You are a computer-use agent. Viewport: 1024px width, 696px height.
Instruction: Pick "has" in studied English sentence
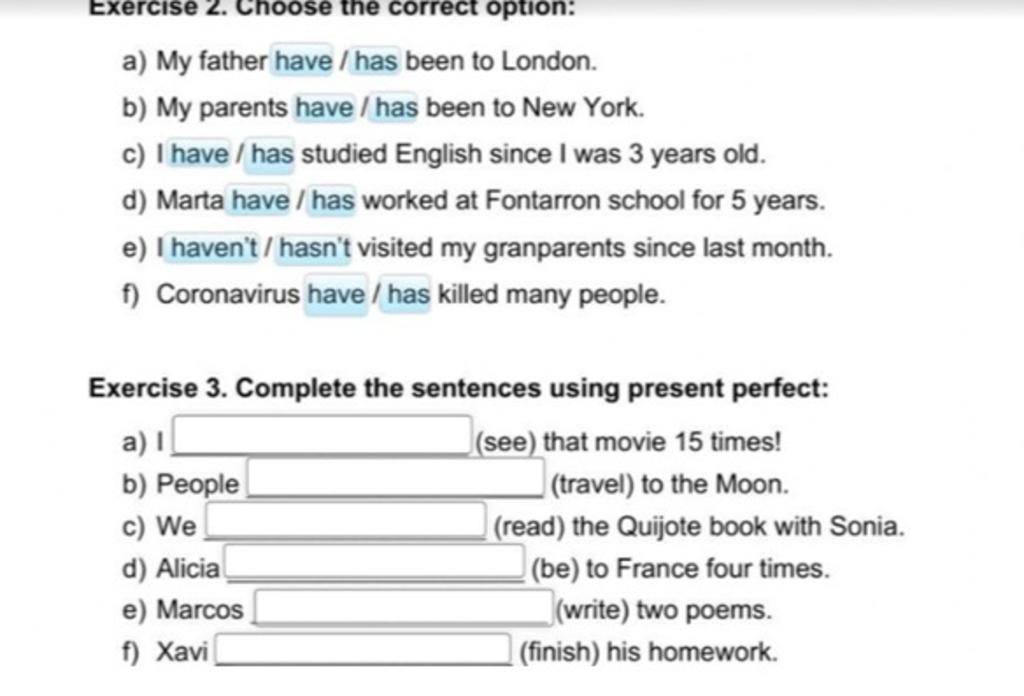(x=271, y=155)
